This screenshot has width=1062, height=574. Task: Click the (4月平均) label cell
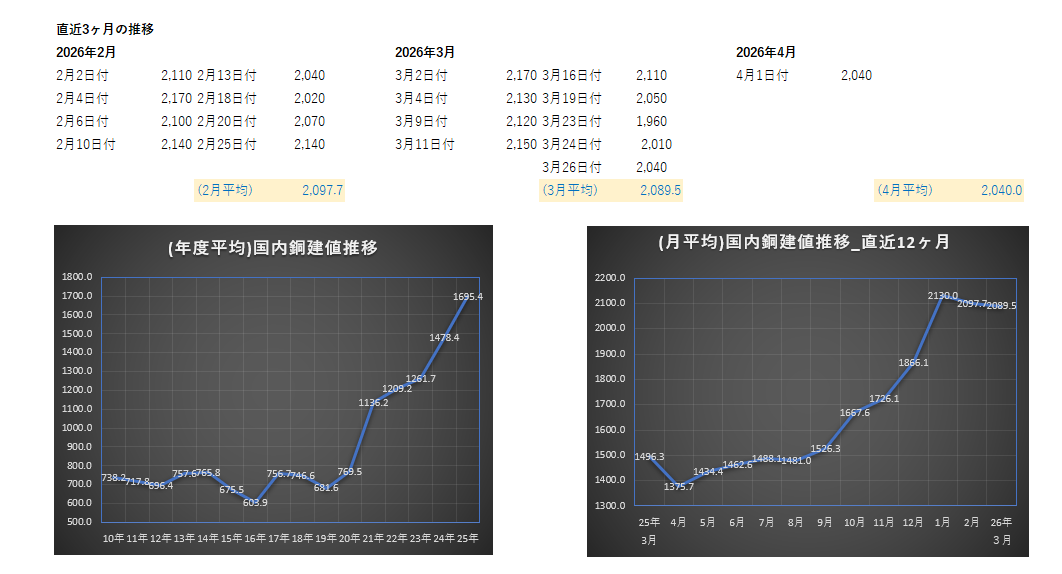click(904, 190)
